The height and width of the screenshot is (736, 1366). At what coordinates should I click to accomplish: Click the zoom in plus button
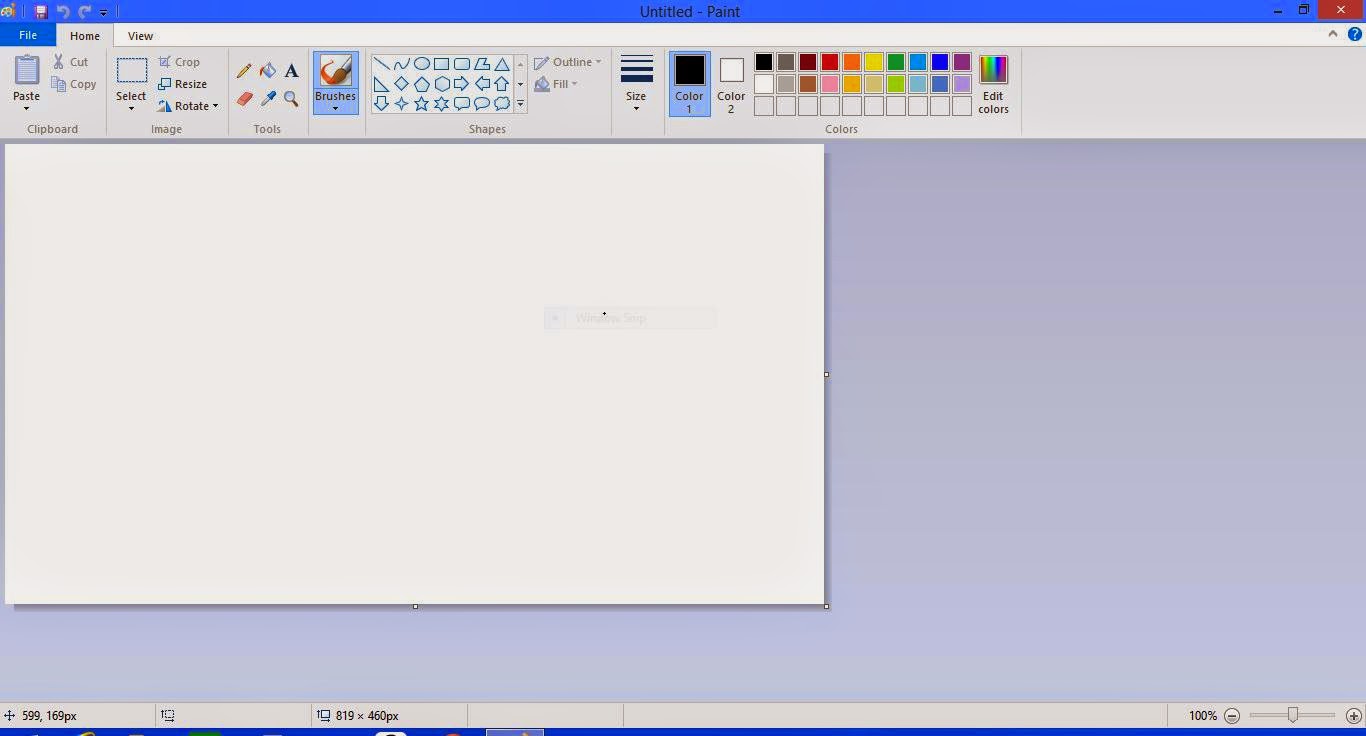1354,716
